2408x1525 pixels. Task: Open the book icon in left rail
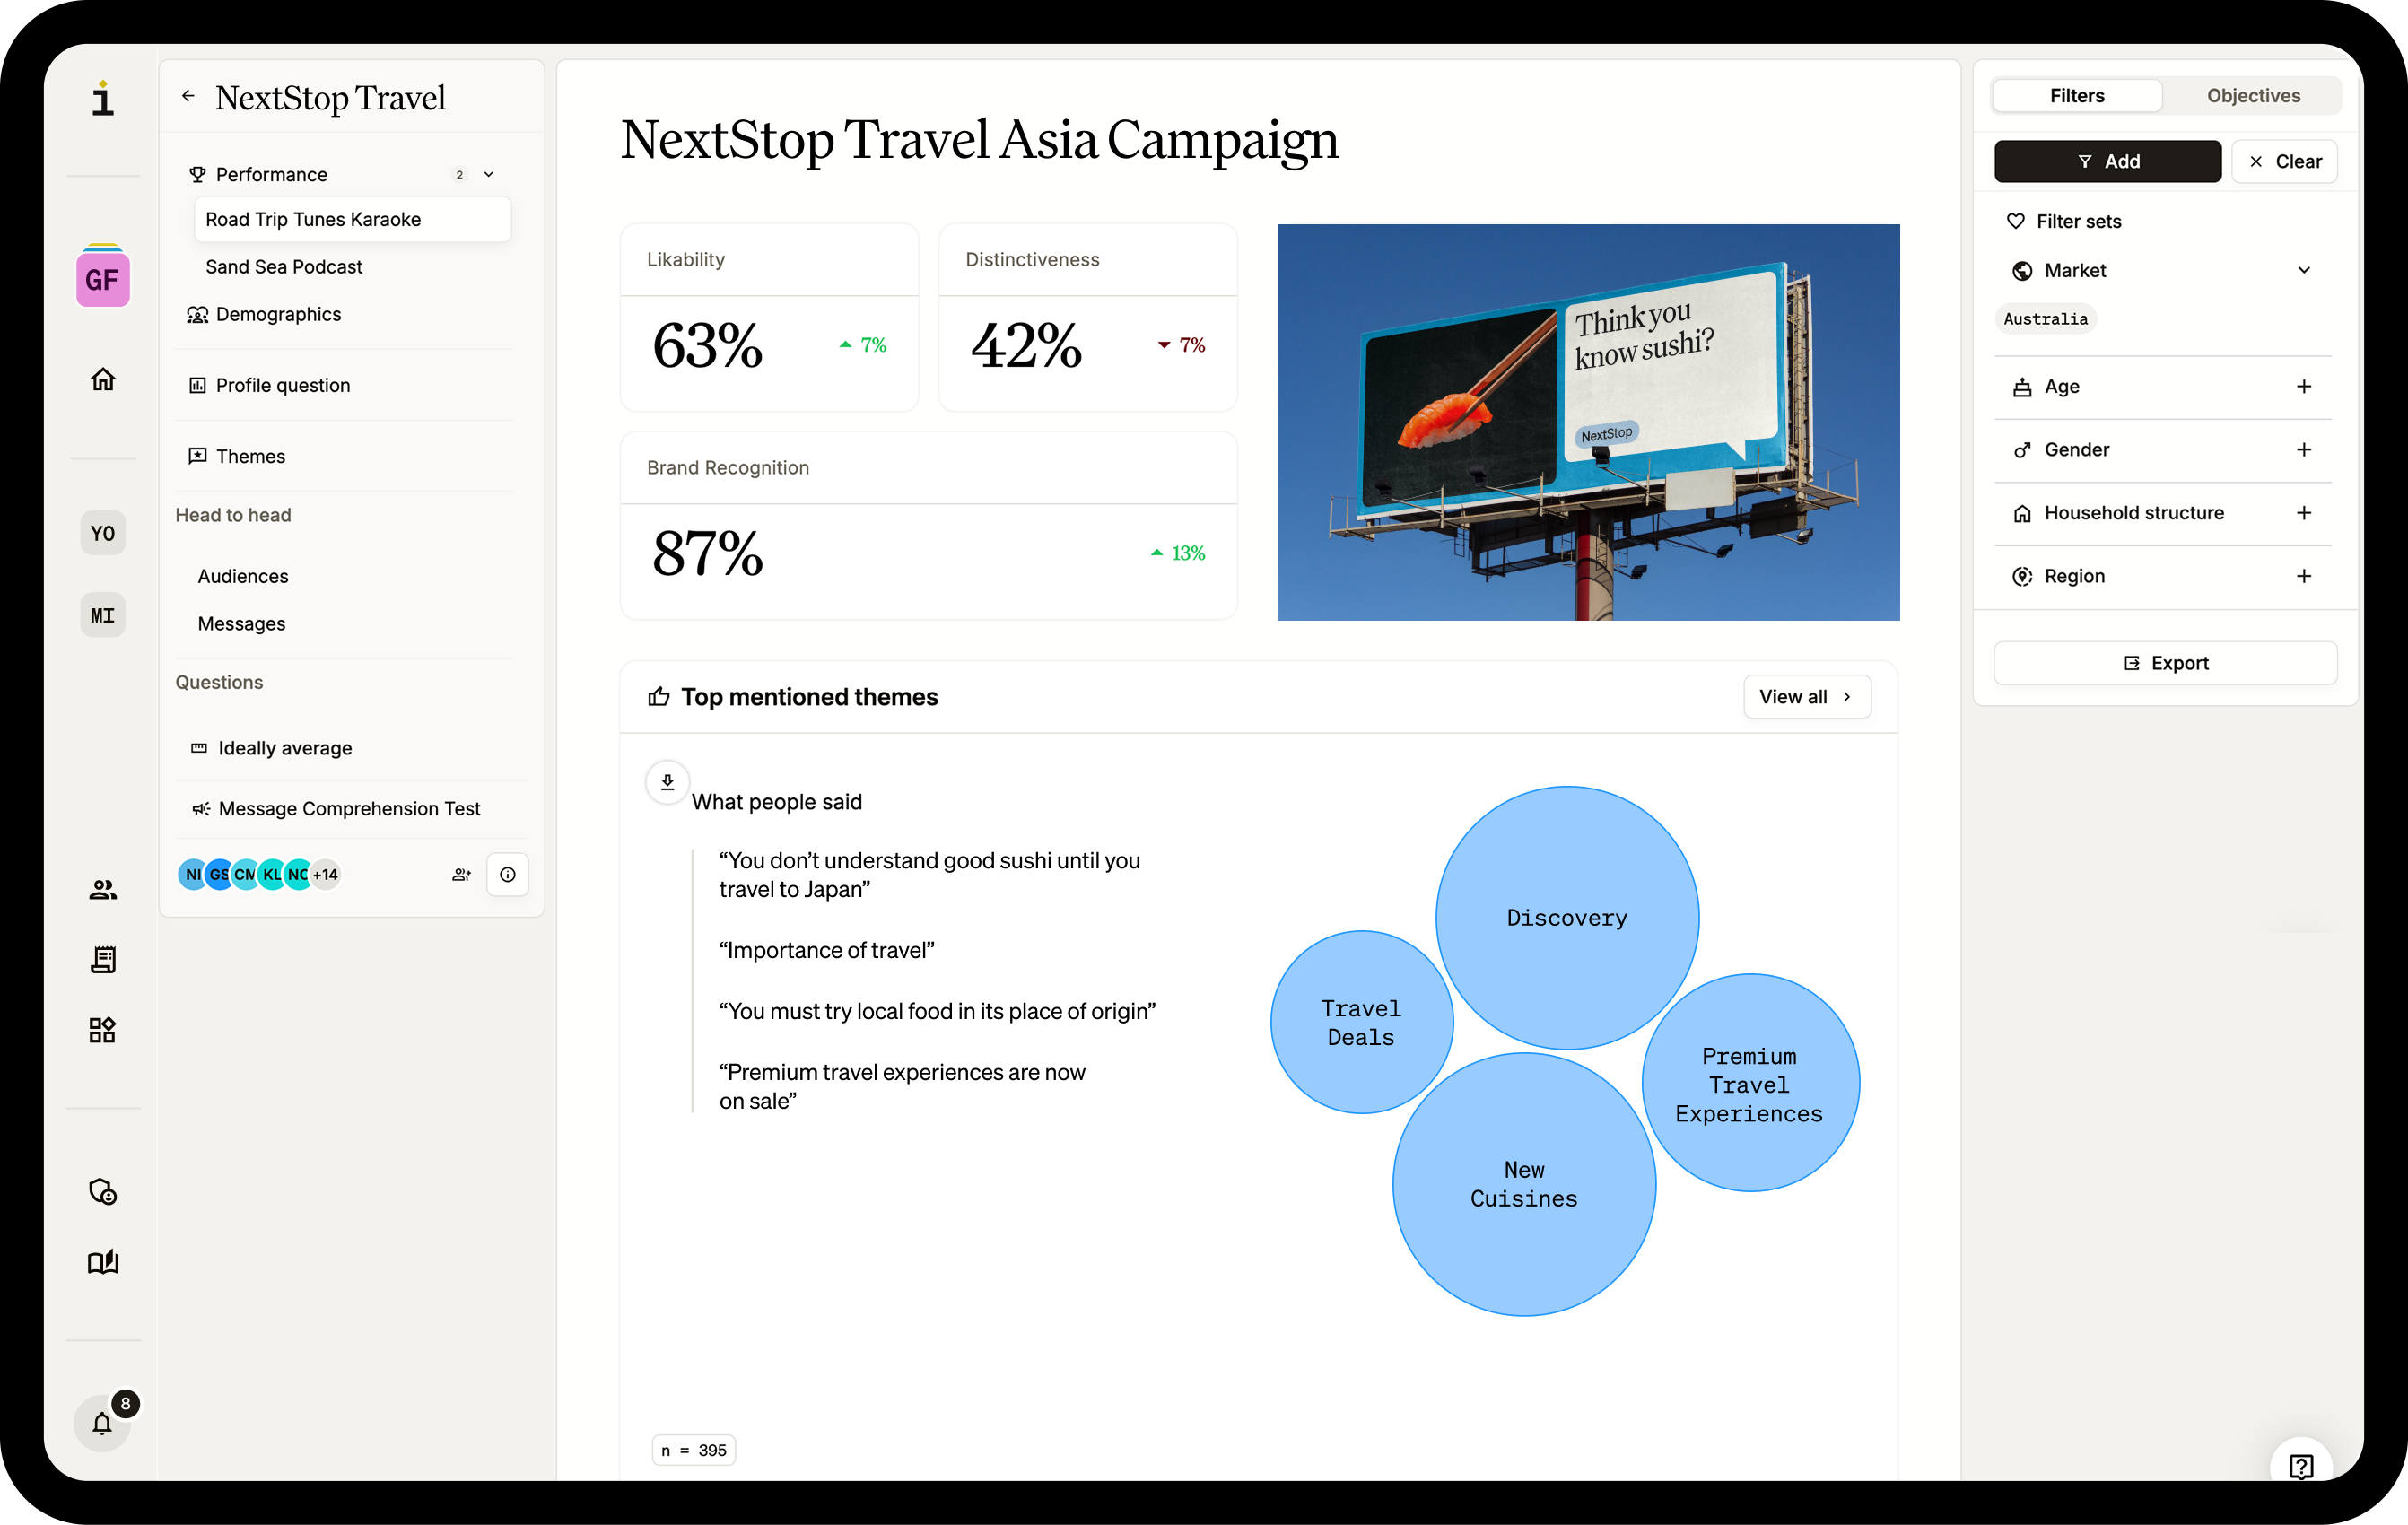tap(103, 1262)
